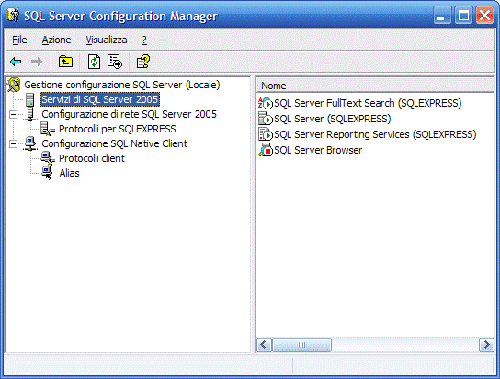Select SQL Server FullText Search (SQLEXPRESS) row

pos(368,103)
